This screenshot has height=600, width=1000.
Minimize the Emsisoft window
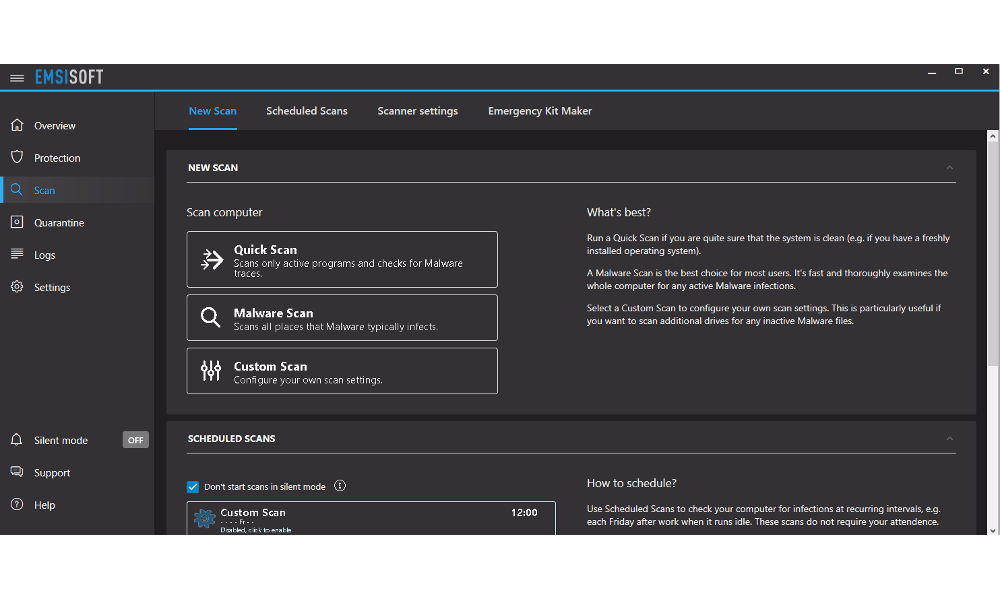(932, 72)
